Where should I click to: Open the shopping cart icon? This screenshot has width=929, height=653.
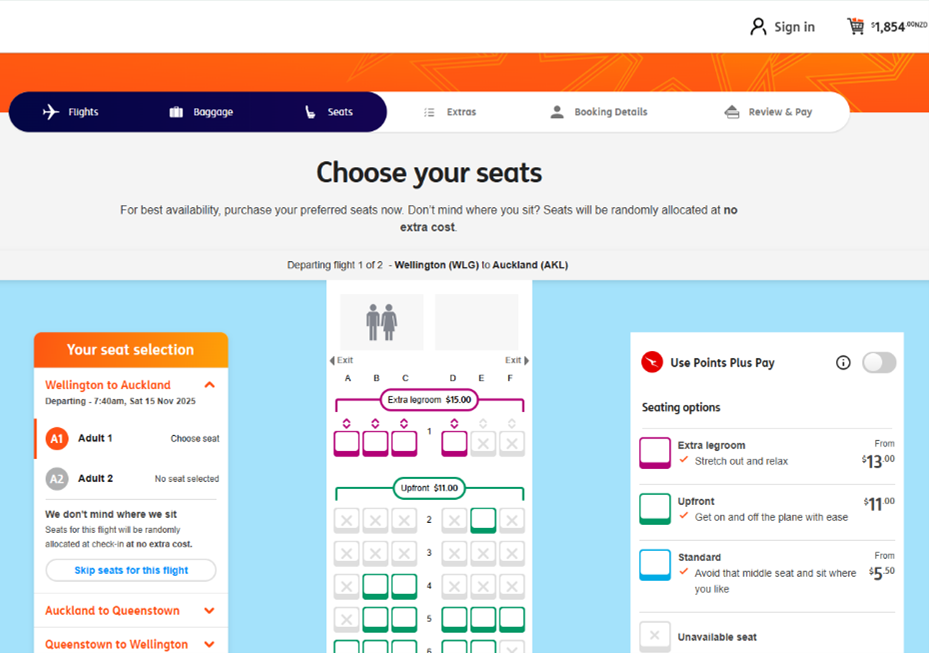[x=856, y=27]
